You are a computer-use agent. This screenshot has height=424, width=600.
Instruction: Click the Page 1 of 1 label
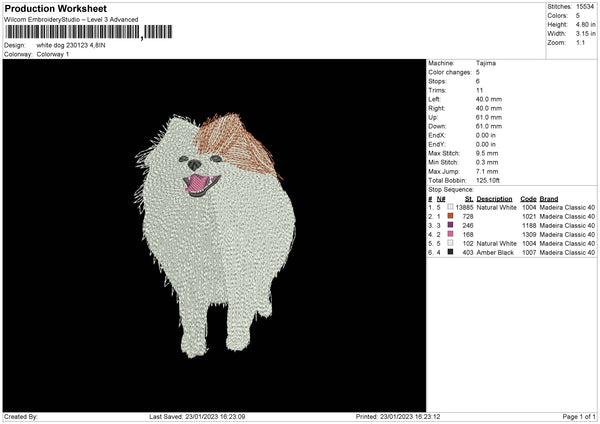579,417
